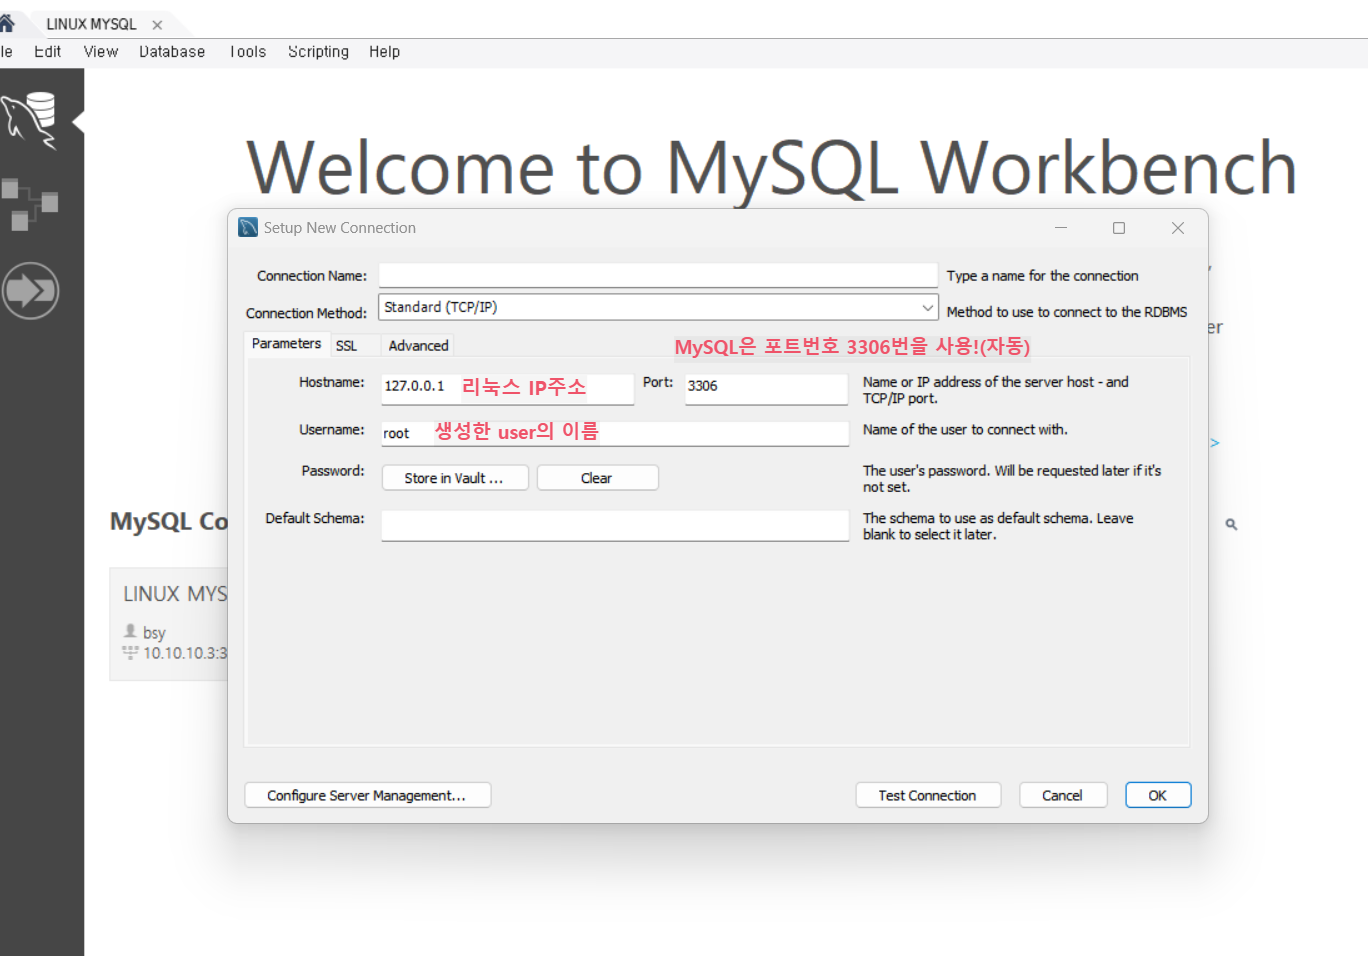Click the connections search magnifier icon
1368x956 pixels.
[1231, 524]
